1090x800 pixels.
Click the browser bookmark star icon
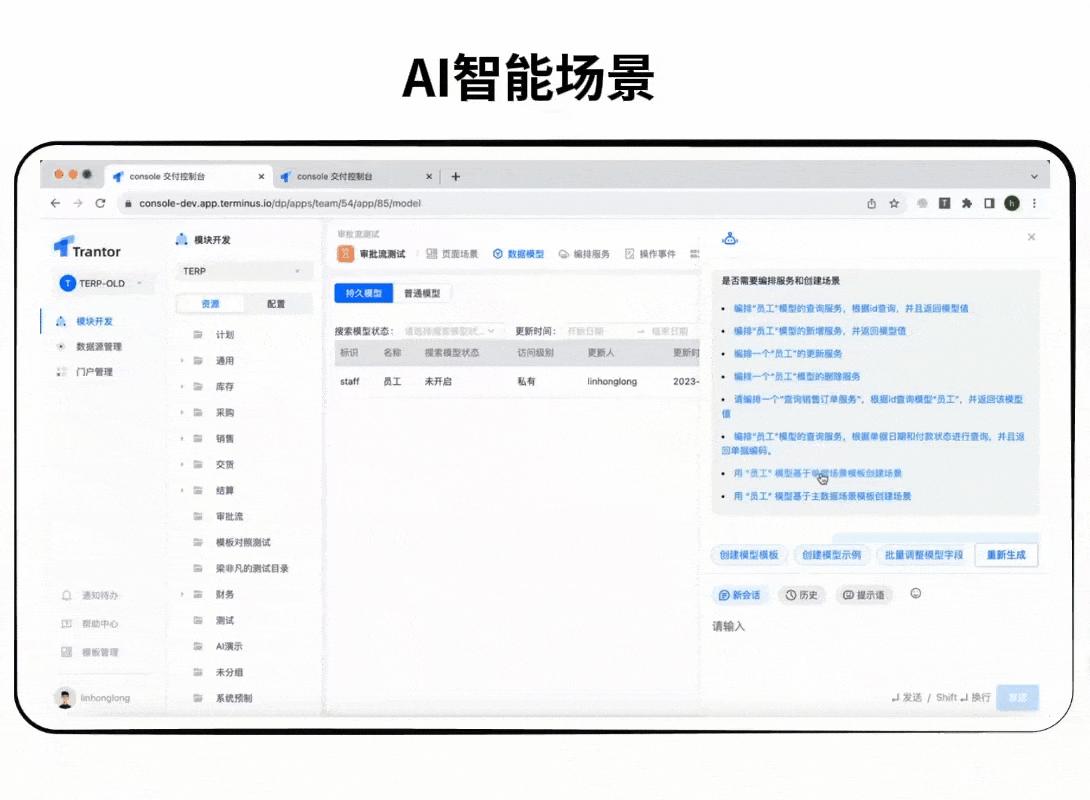tap(892, 202)
